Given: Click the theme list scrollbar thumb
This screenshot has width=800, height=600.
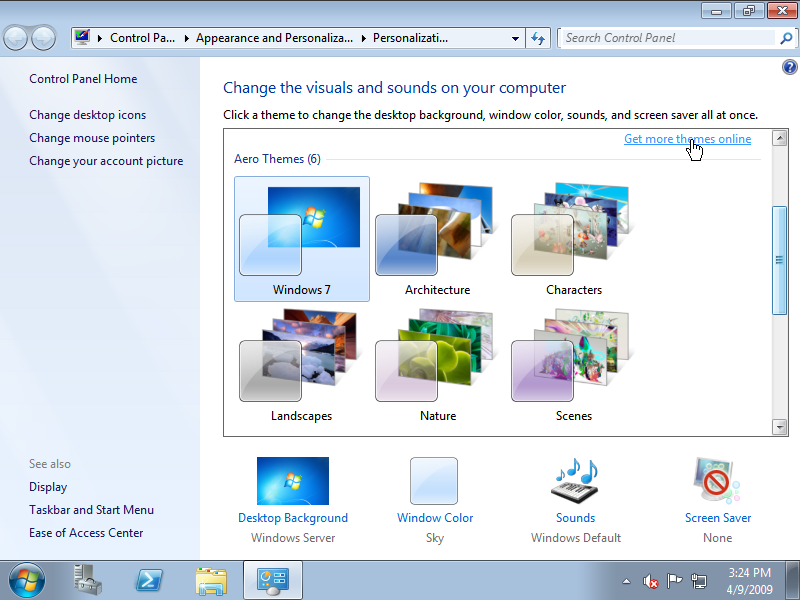Looking at the screenshot, I should [779, 260].
